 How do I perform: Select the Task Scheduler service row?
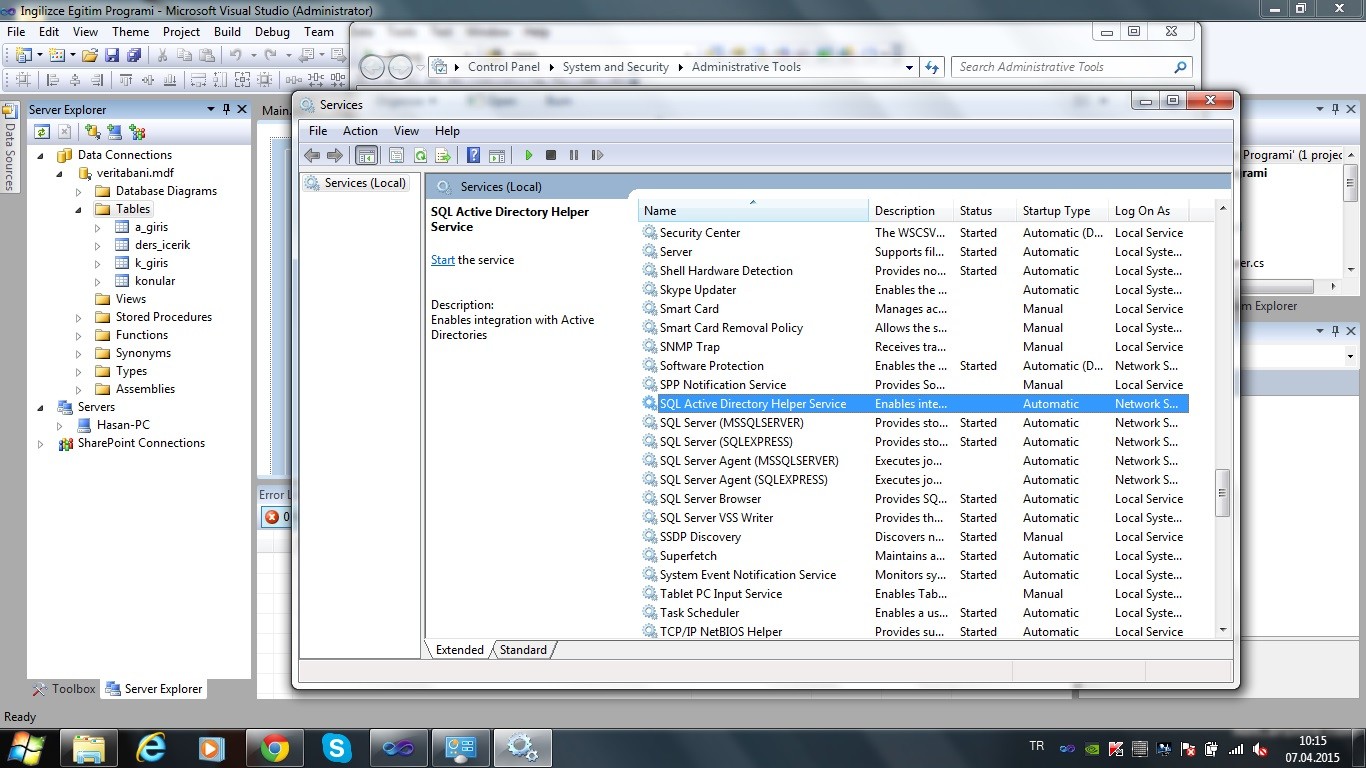click(x=913, y=613)
